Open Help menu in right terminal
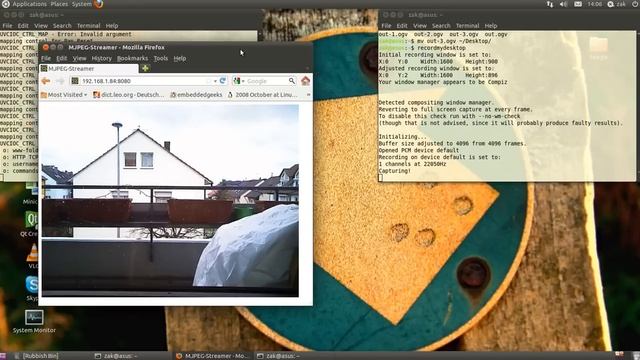The height and width of the screenshot is (360, 640). coord(491,26)
